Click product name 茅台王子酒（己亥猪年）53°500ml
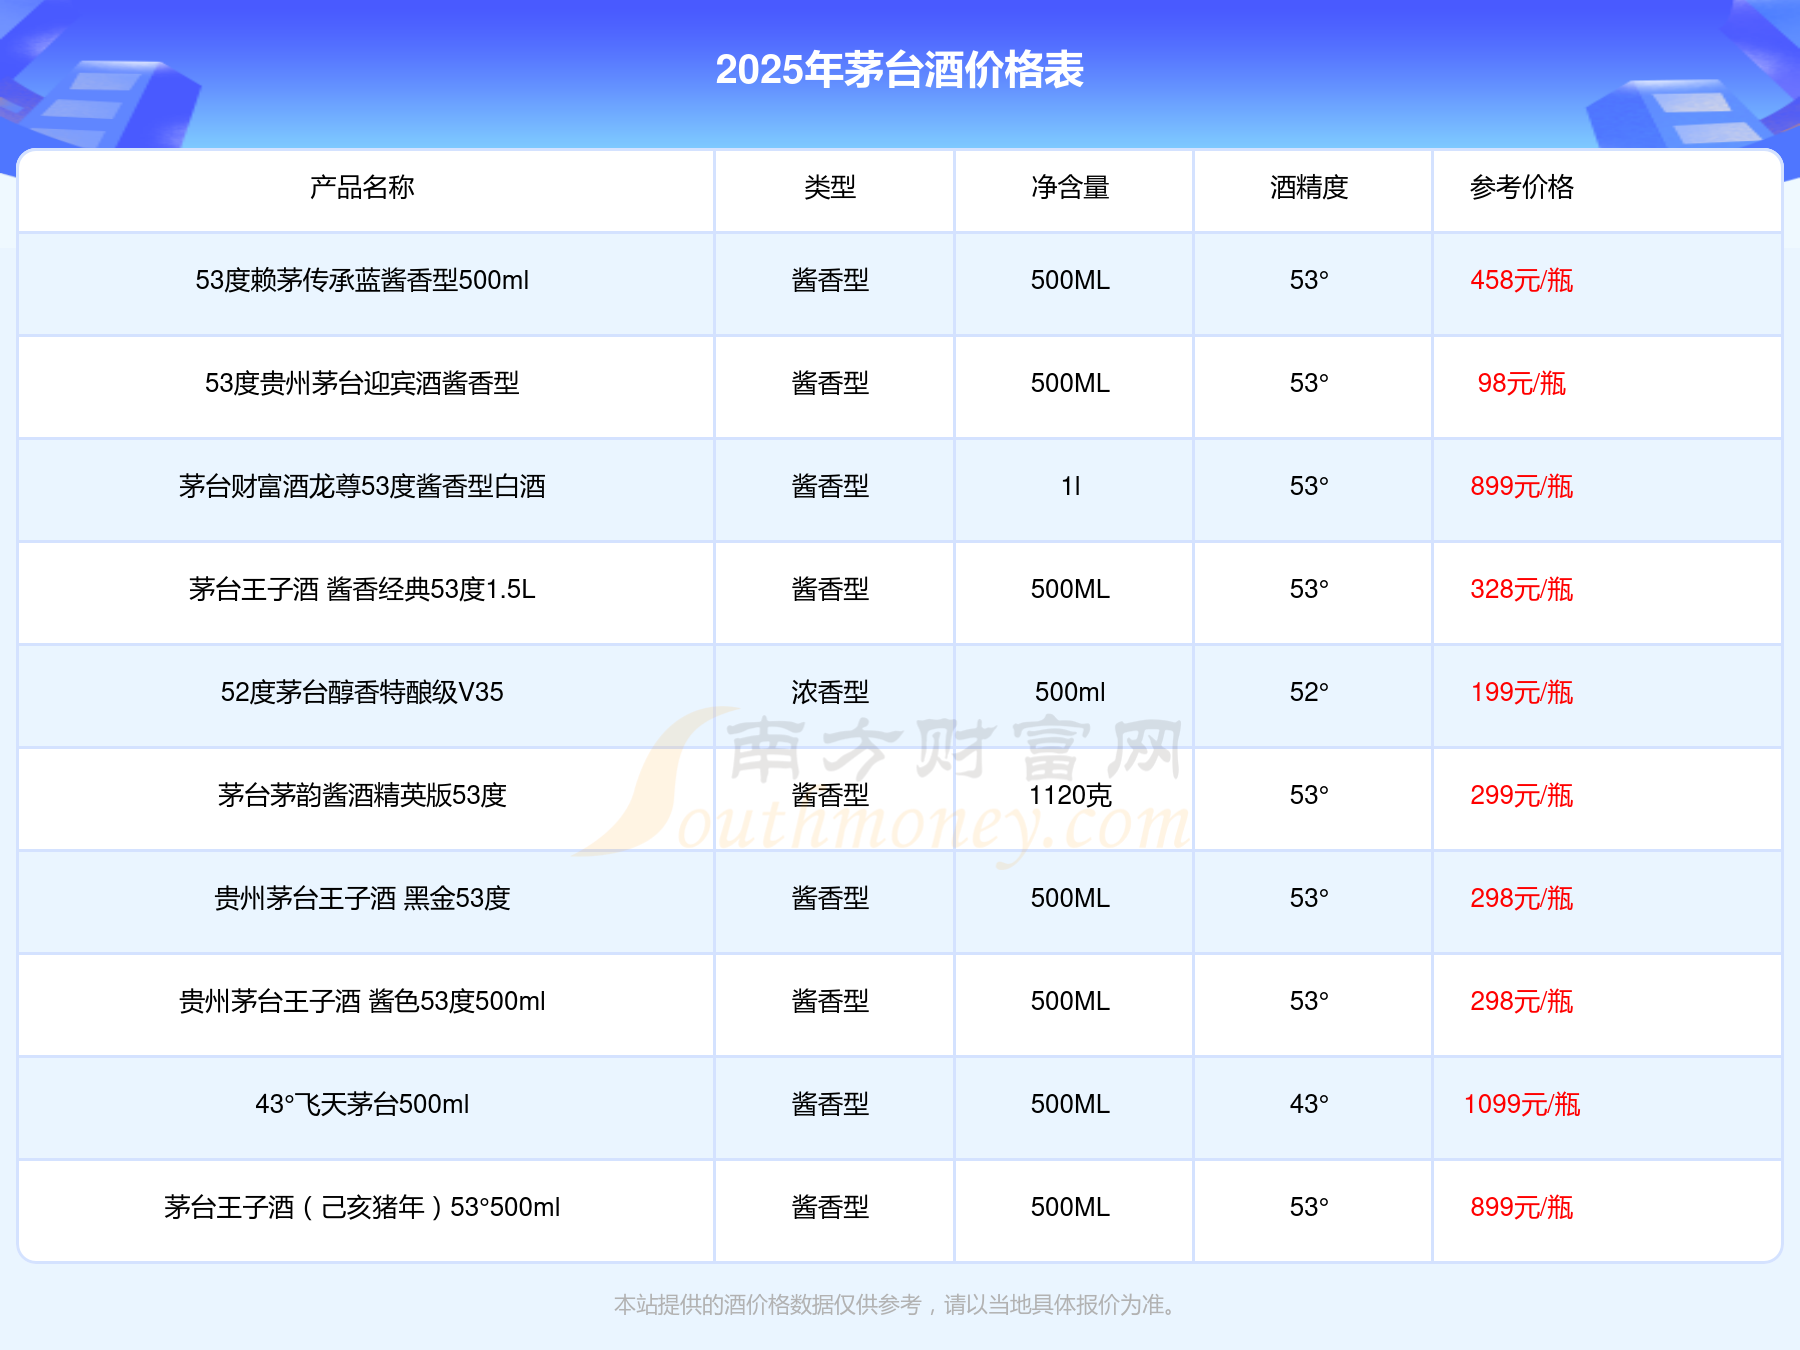Image resolution: width=1800 pixels, height=1350 pixels. pyautogui.click(x=362, y=1207)
